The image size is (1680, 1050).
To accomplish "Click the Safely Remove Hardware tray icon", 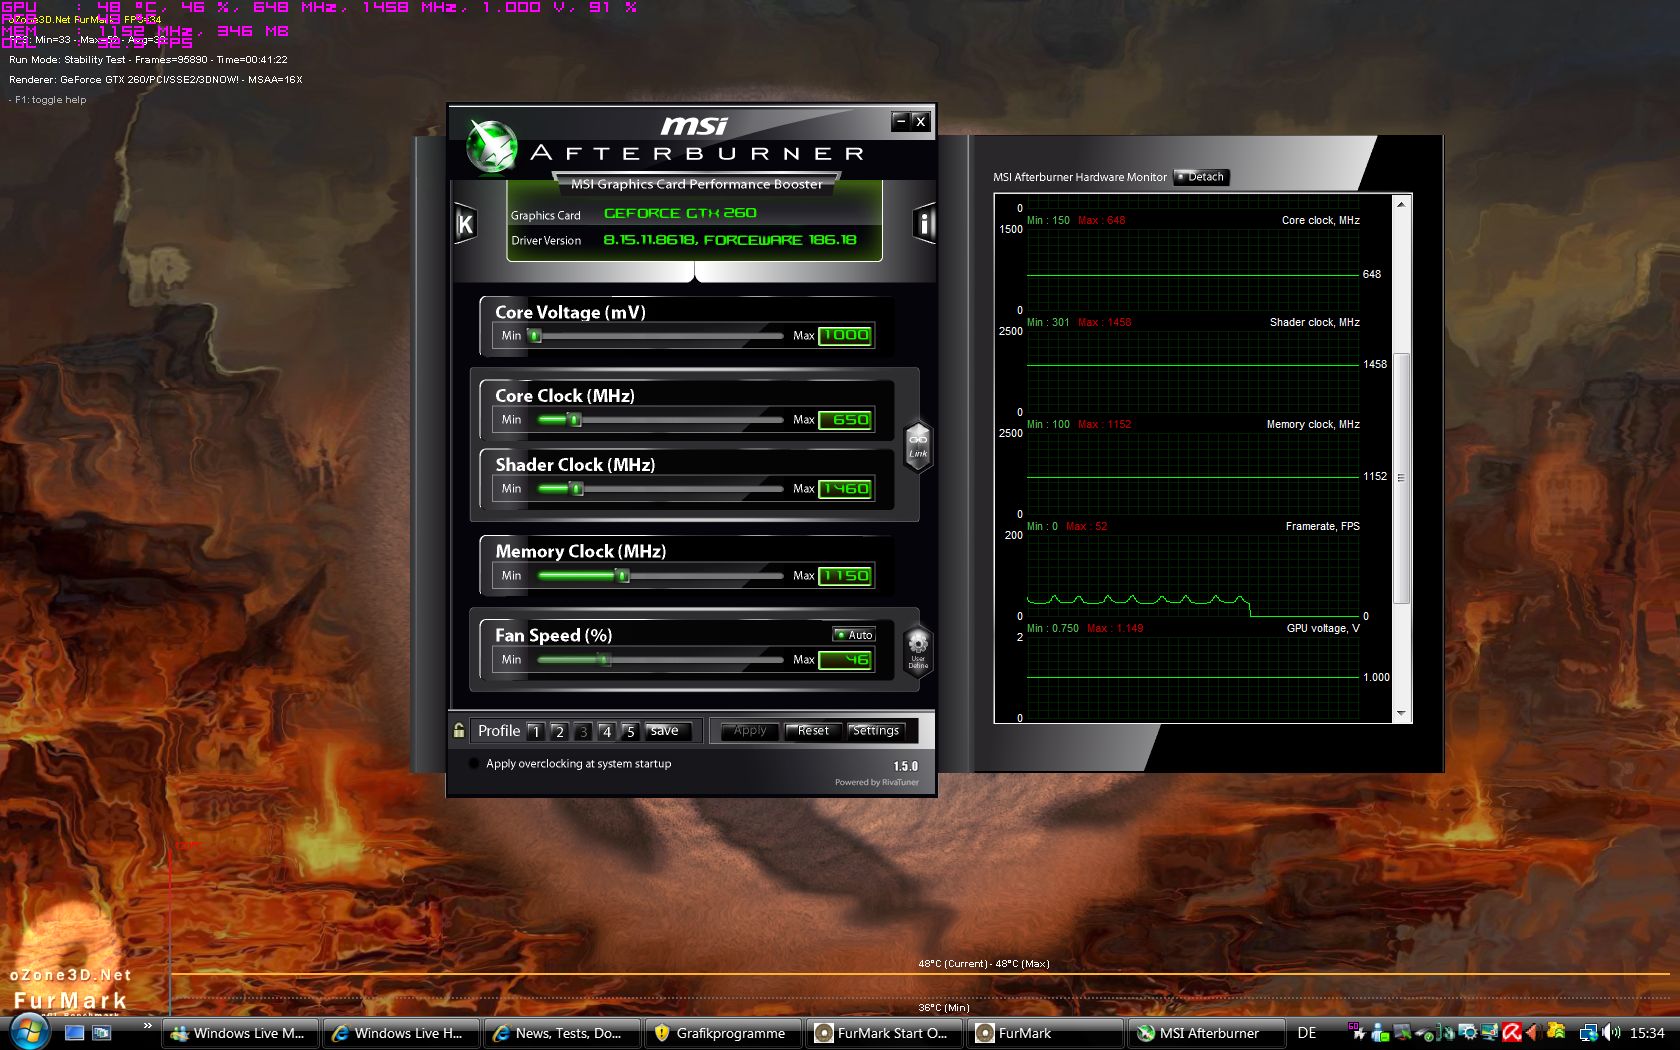I will point(1425,1035).
